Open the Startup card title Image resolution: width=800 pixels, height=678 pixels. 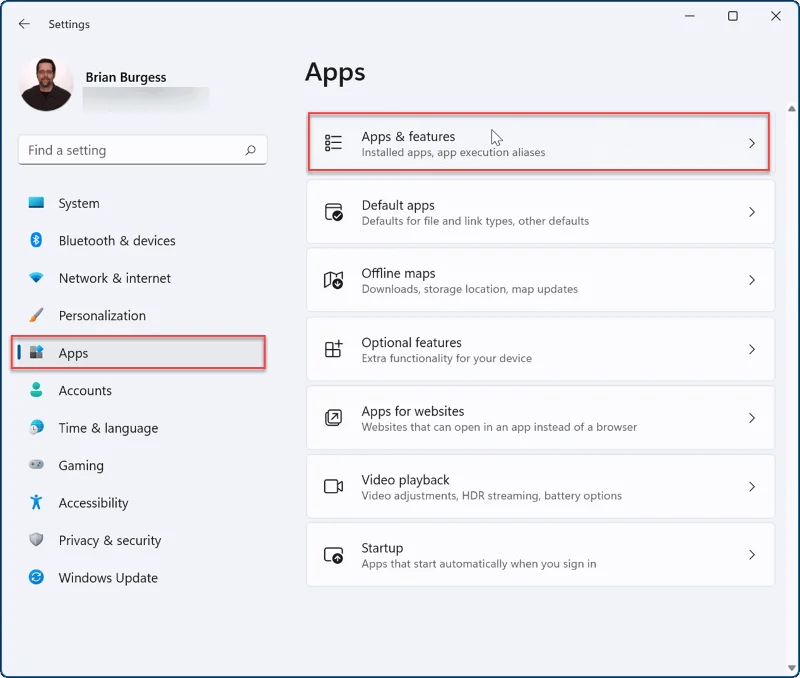pos(382,548)
